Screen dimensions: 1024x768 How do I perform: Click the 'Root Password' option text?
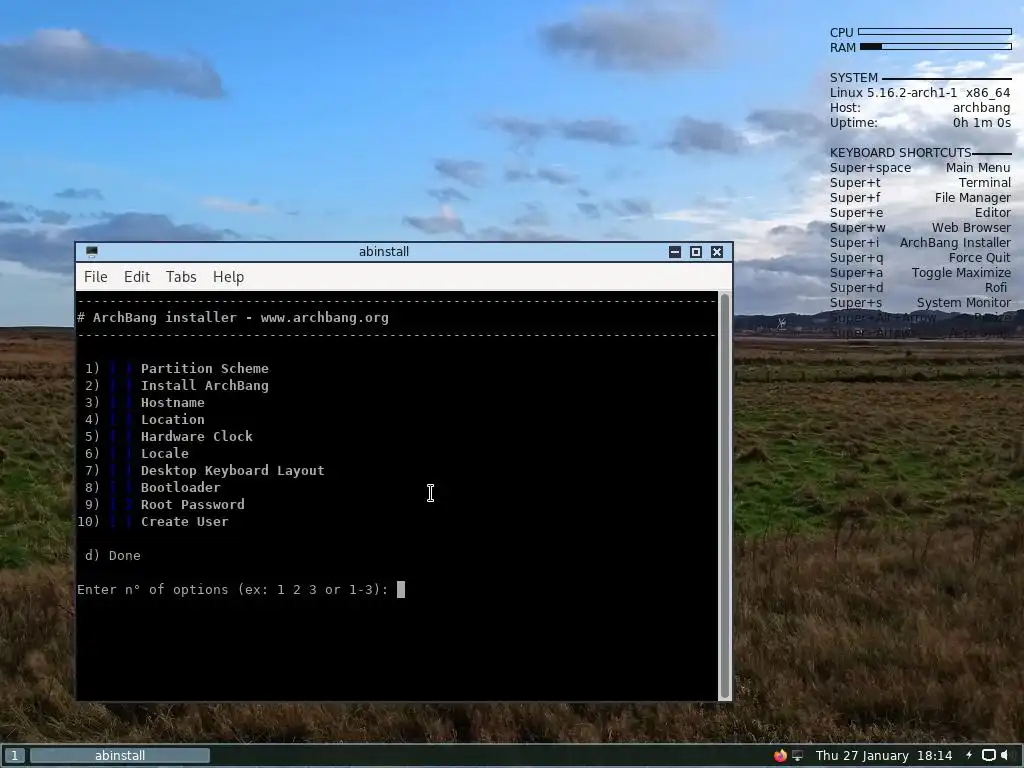point(193,504)
